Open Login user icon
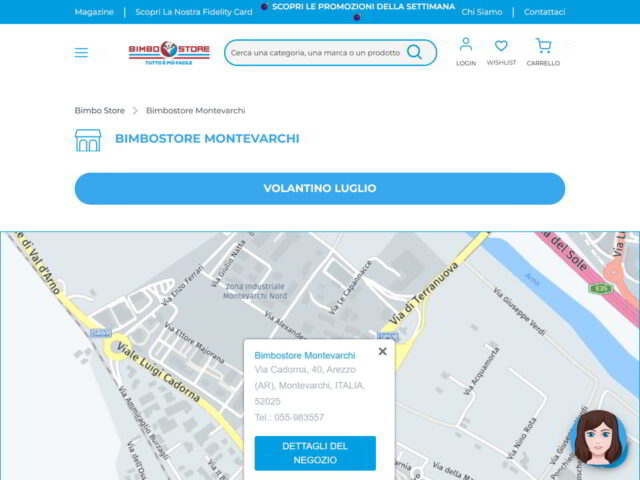The image size is (640, 480). click(x=466, y=44)
